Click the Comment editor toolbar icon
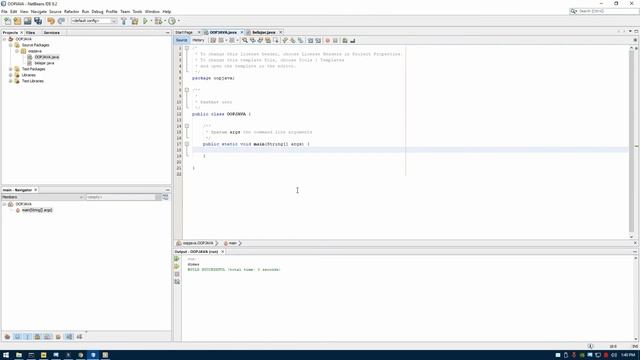Viewport: 640px width, 360px height. [x=345, y=40]
